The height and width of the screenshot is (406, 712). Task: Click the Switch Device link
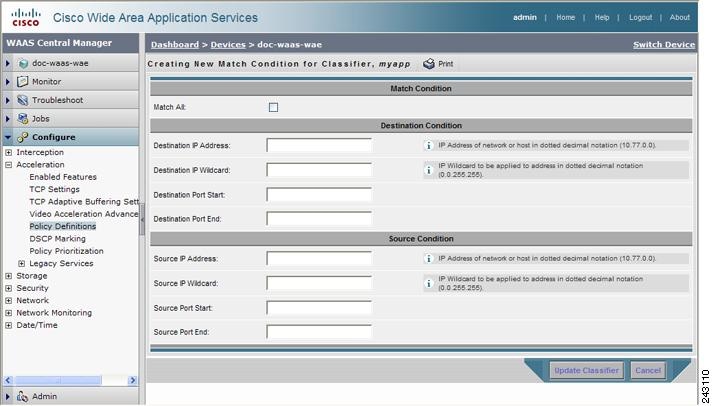(664, 45)
